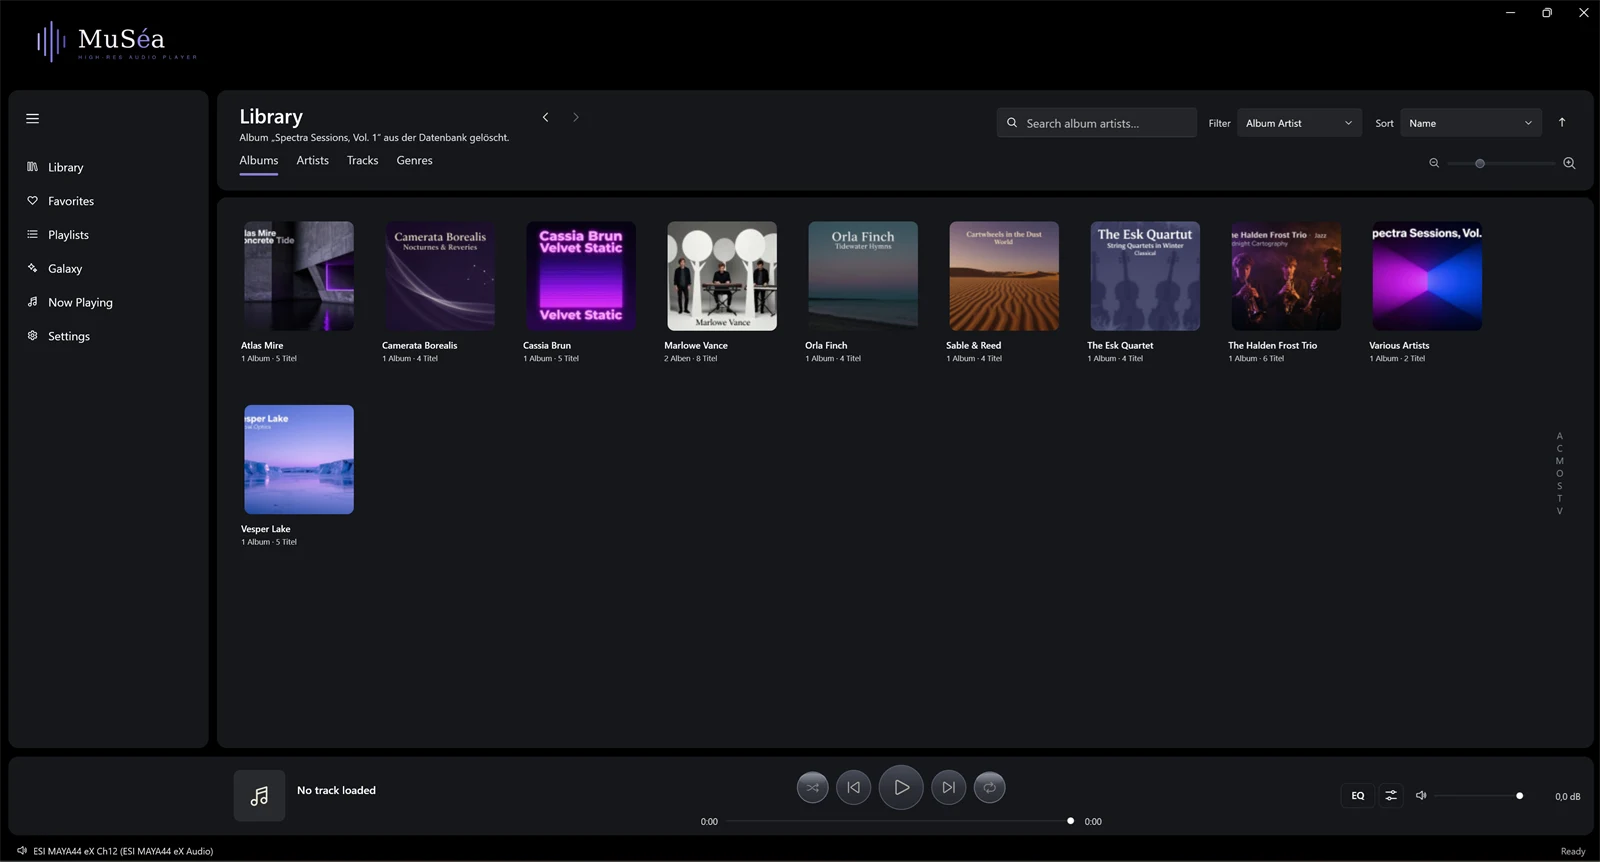Jump to letter C in index
This screenshot has width=1600, height=862.
tap(1559, 449)
